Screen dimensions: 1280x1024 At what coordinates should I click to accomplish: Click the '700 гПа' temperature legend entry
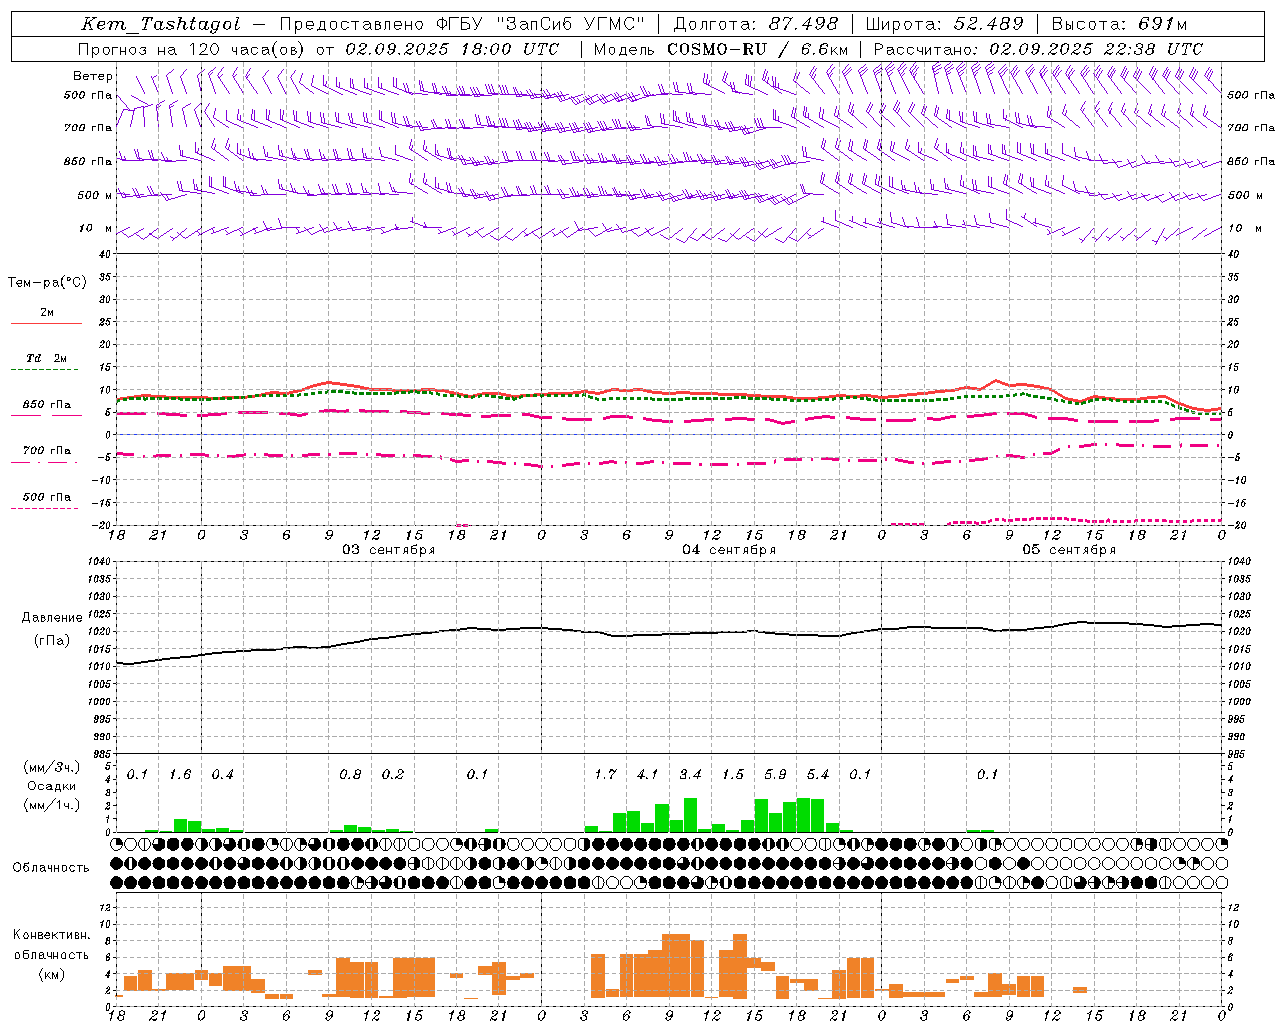click(x=47, y=450)
